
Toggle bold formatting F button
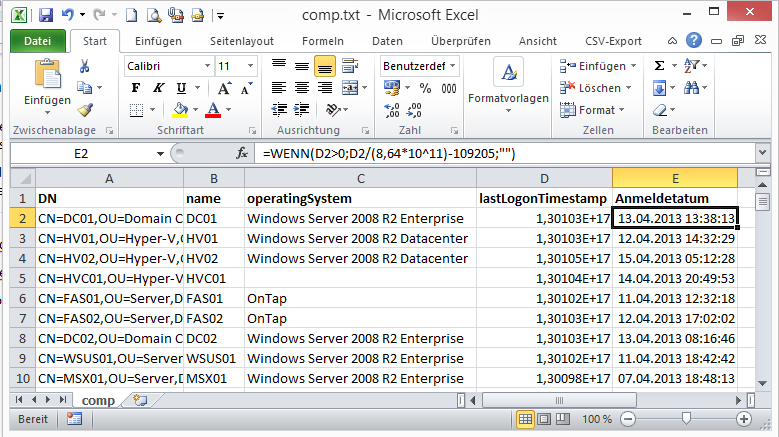tap(136, 88)
